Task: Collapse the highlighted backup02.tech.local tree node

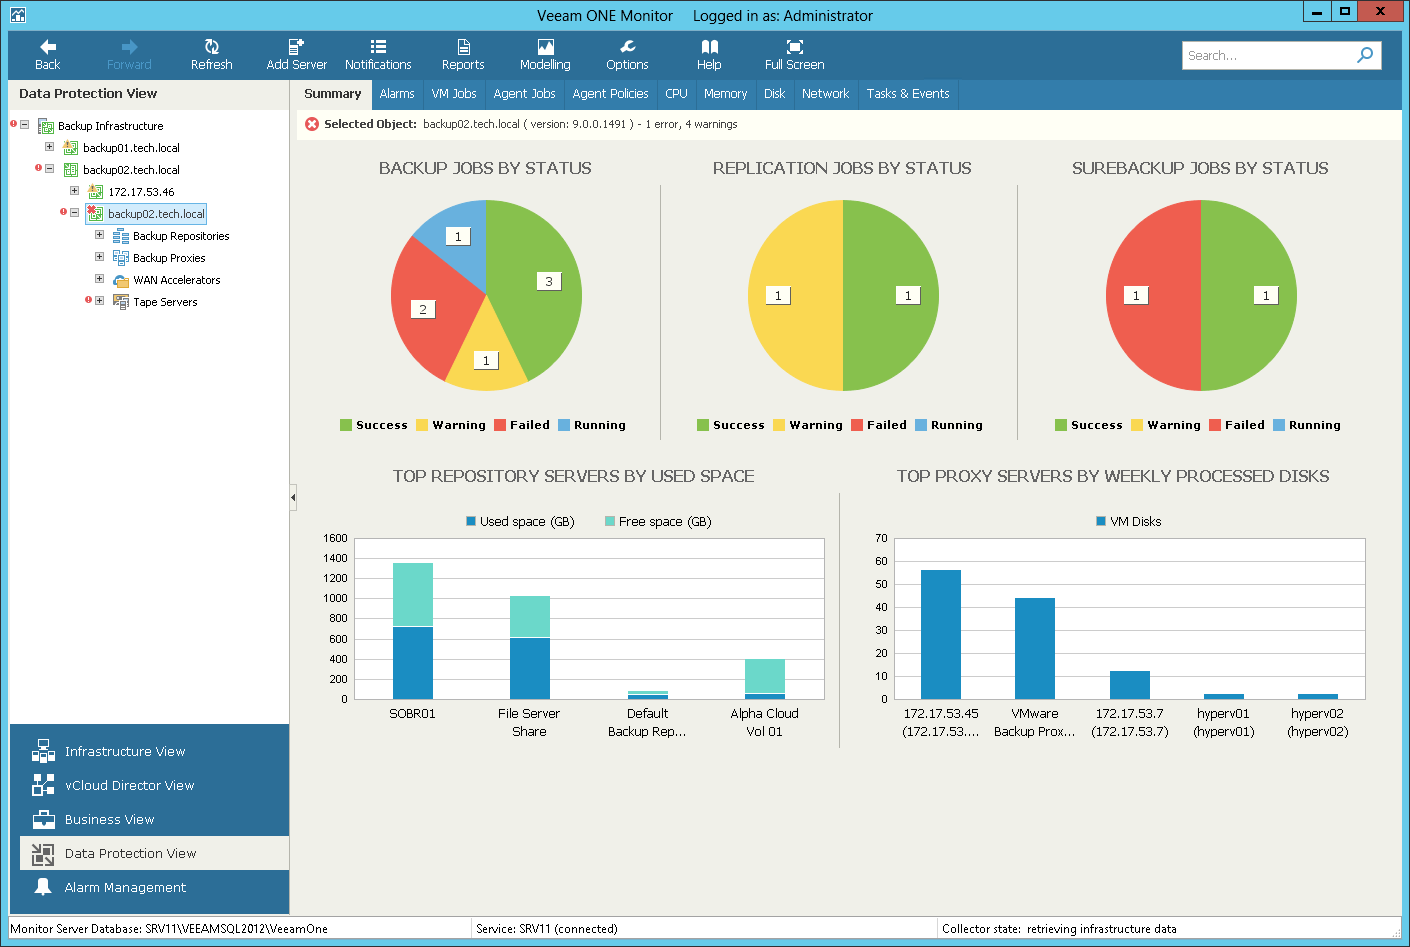Action: coord(74,213)
